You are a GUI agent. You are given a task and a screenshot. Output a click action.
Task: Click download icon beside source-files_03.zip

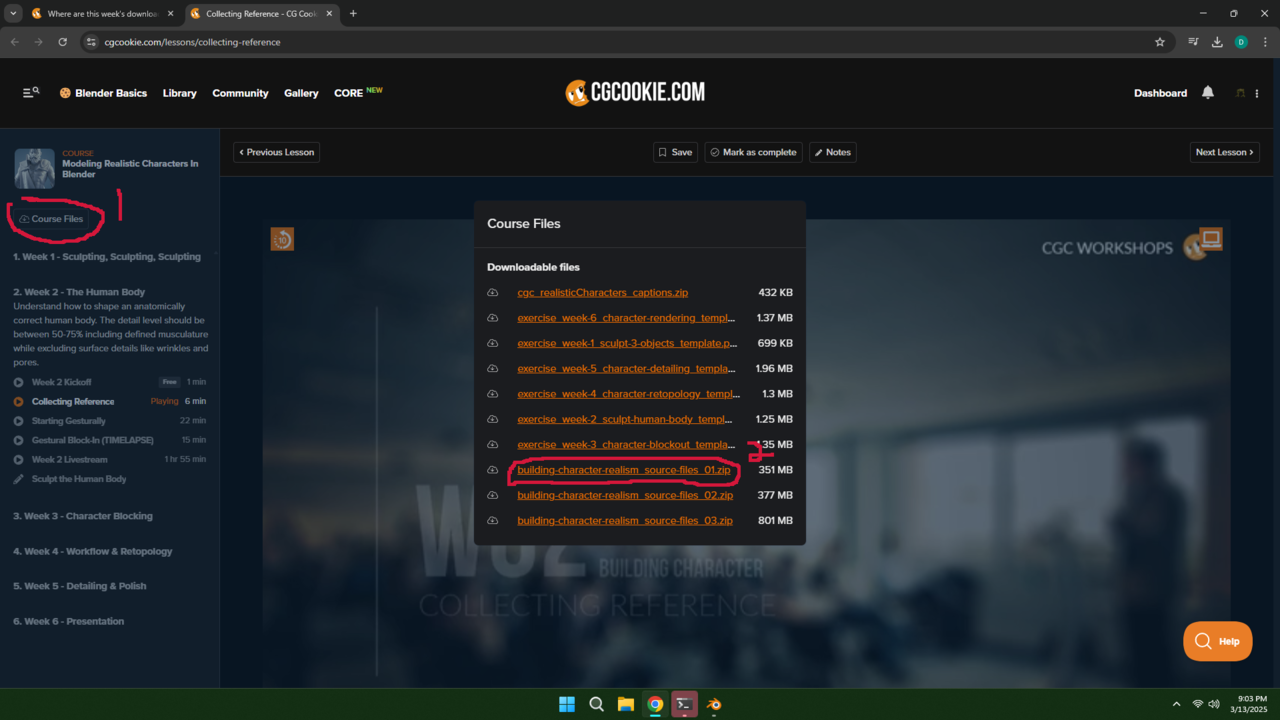(x=493, y=521)
